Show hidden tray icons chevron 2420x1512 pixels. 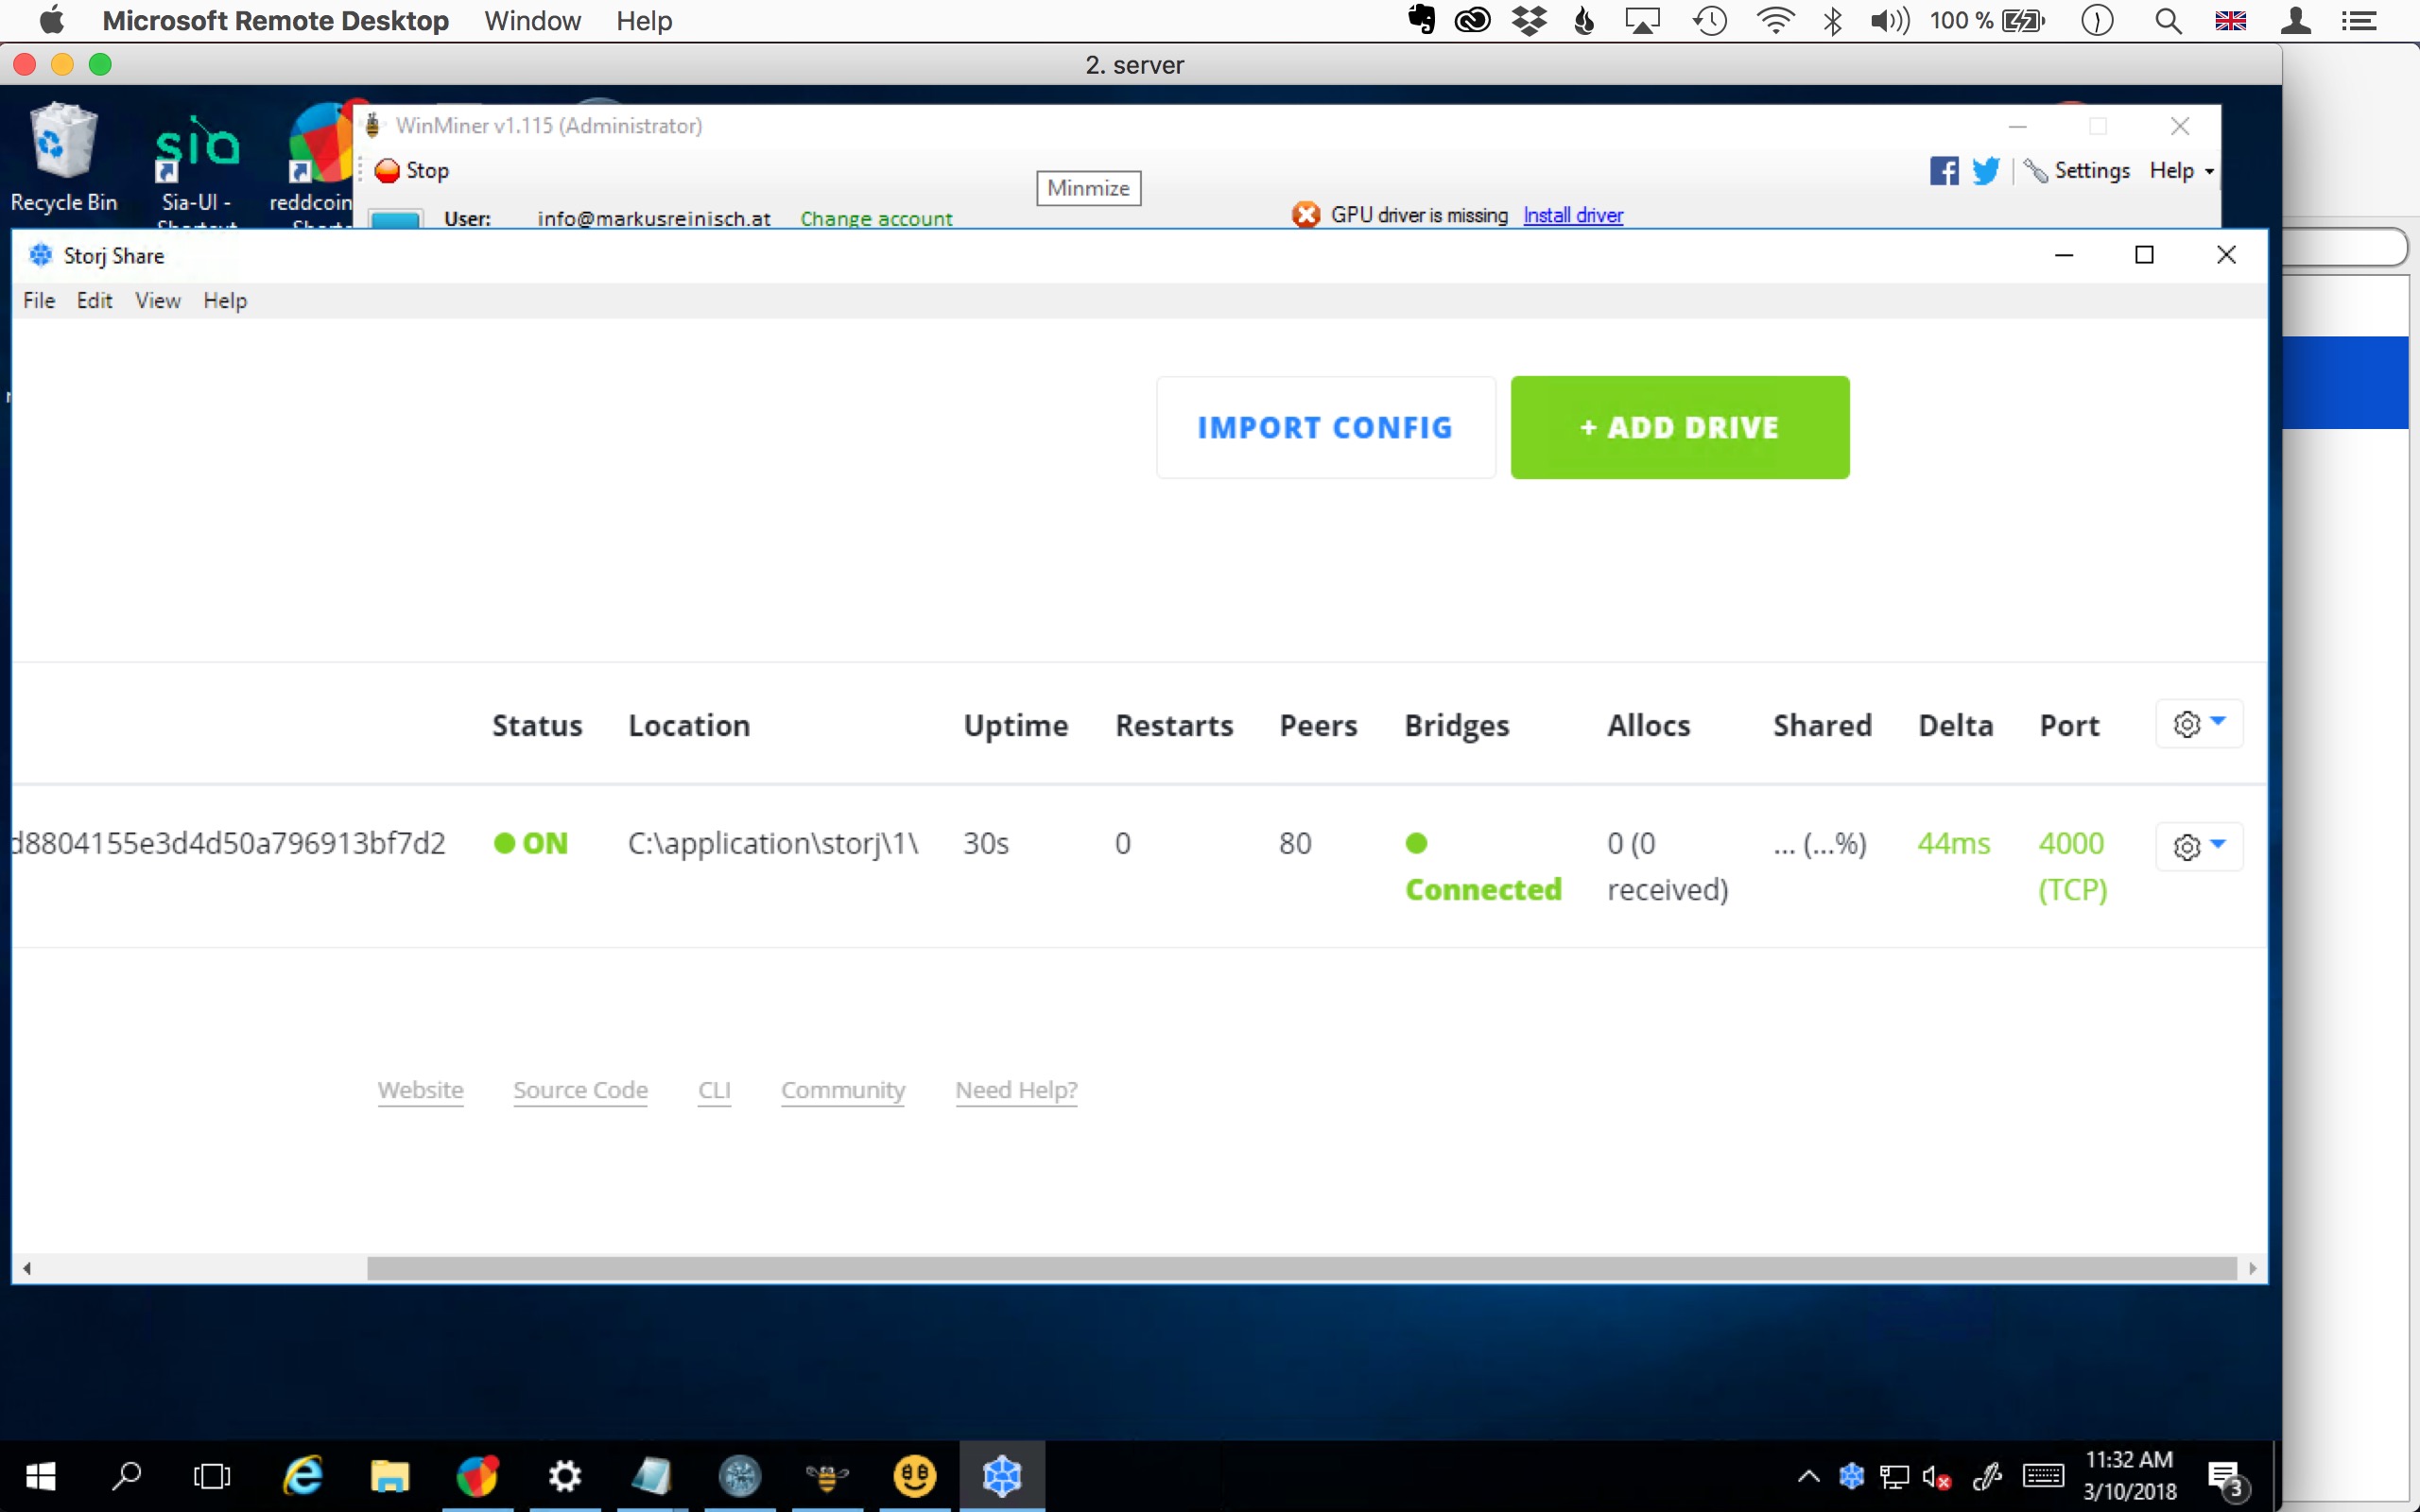(x=1808, y=1476)
